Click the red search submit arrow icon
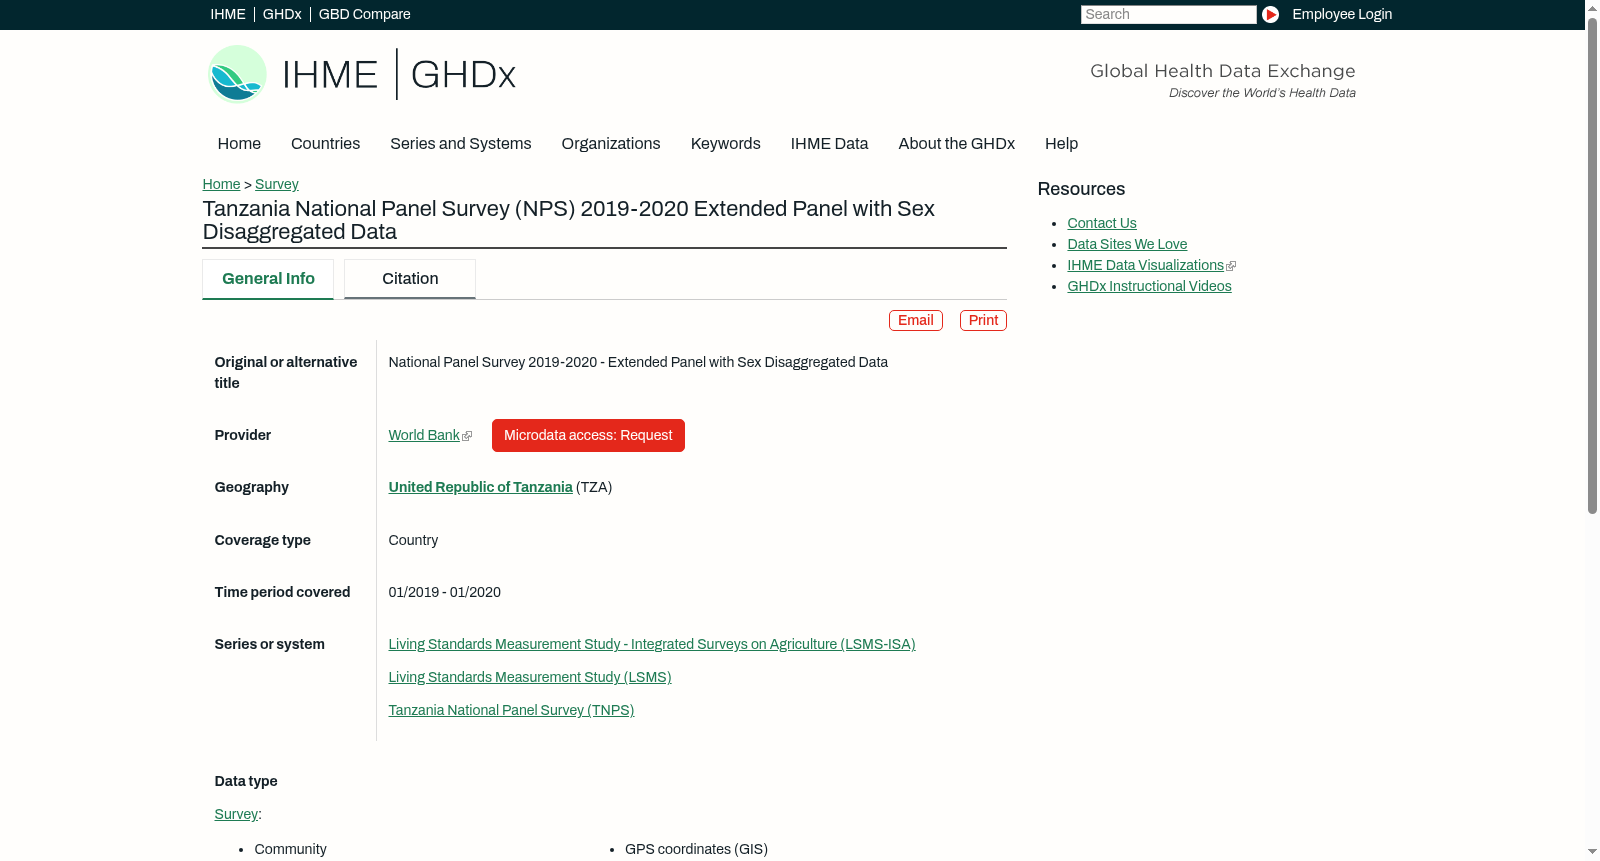This screenshot has width=1600, height=861. point(1270,14)
